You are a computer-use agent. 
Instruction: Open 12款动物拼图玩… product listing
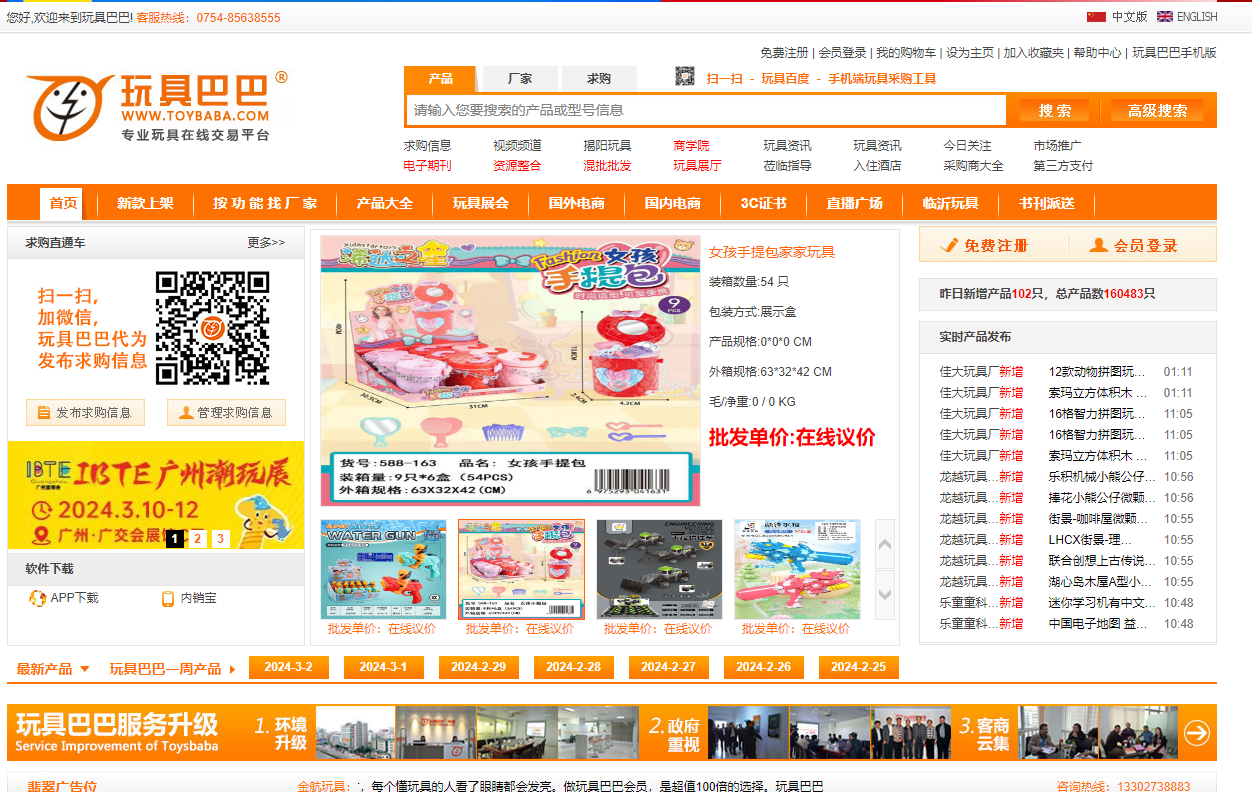[1097, 372]
